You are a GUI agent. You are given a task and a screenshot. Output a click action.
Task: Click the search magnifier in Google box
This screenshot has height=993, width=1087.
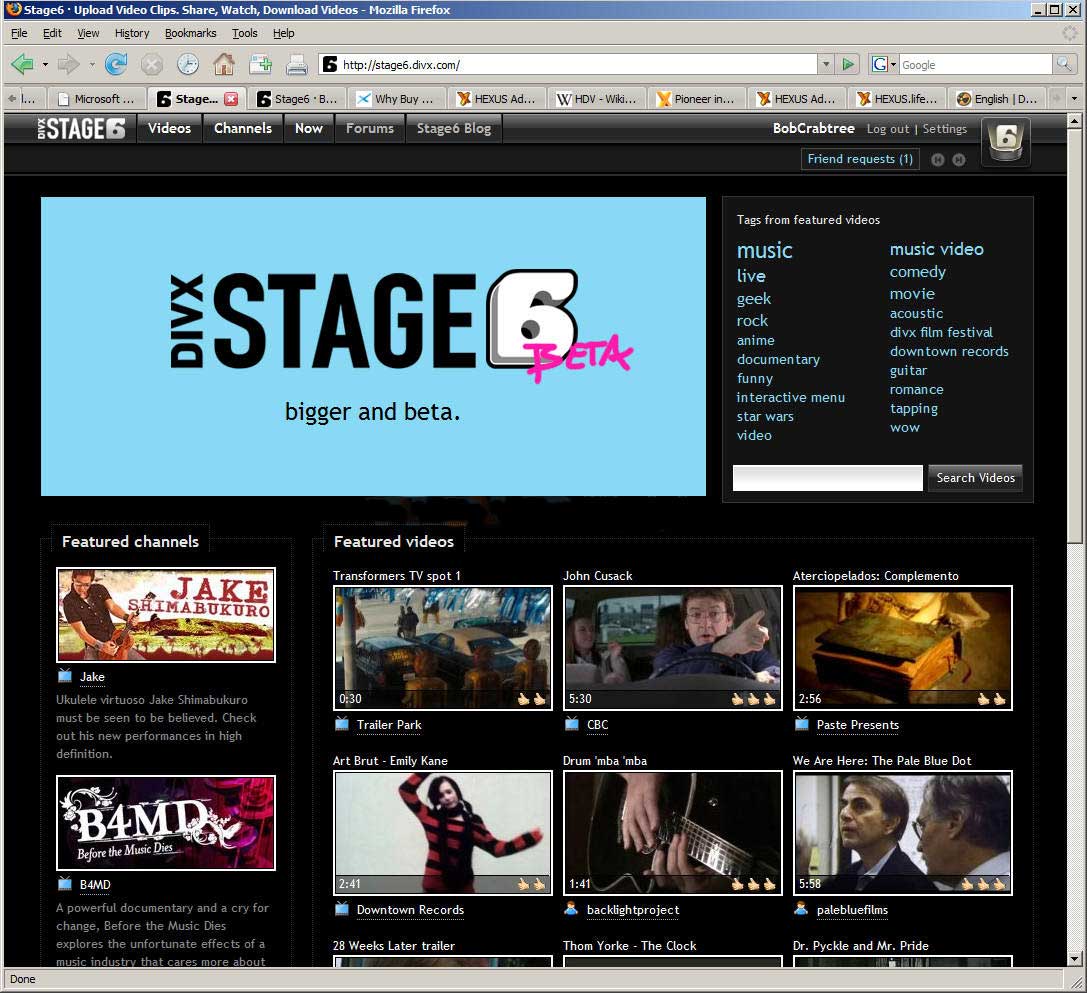click(1064, 64)
